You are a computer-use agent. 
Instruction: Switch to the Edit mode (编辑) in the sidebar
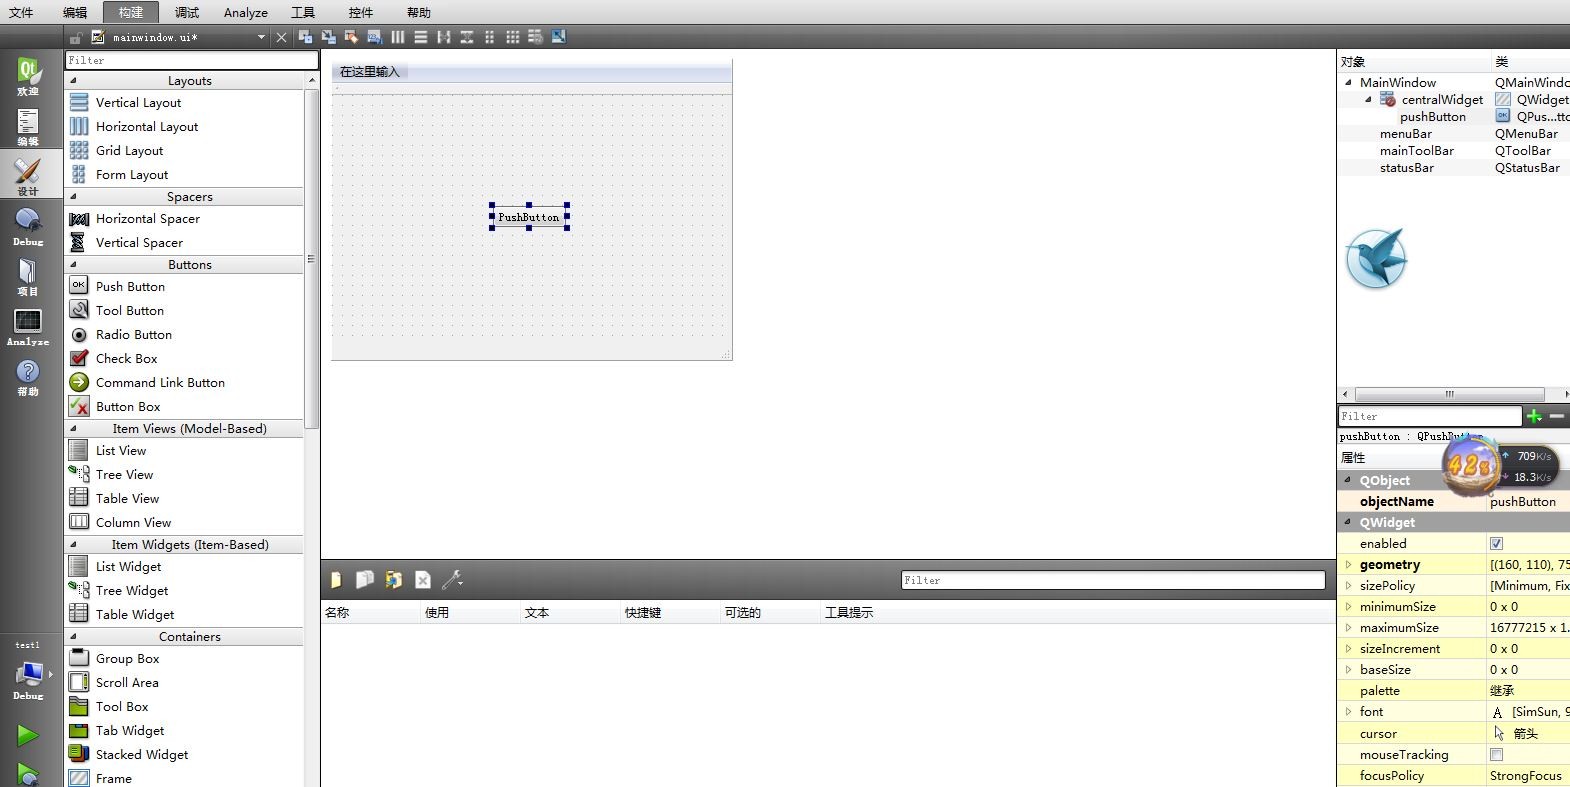coord(28,127)
